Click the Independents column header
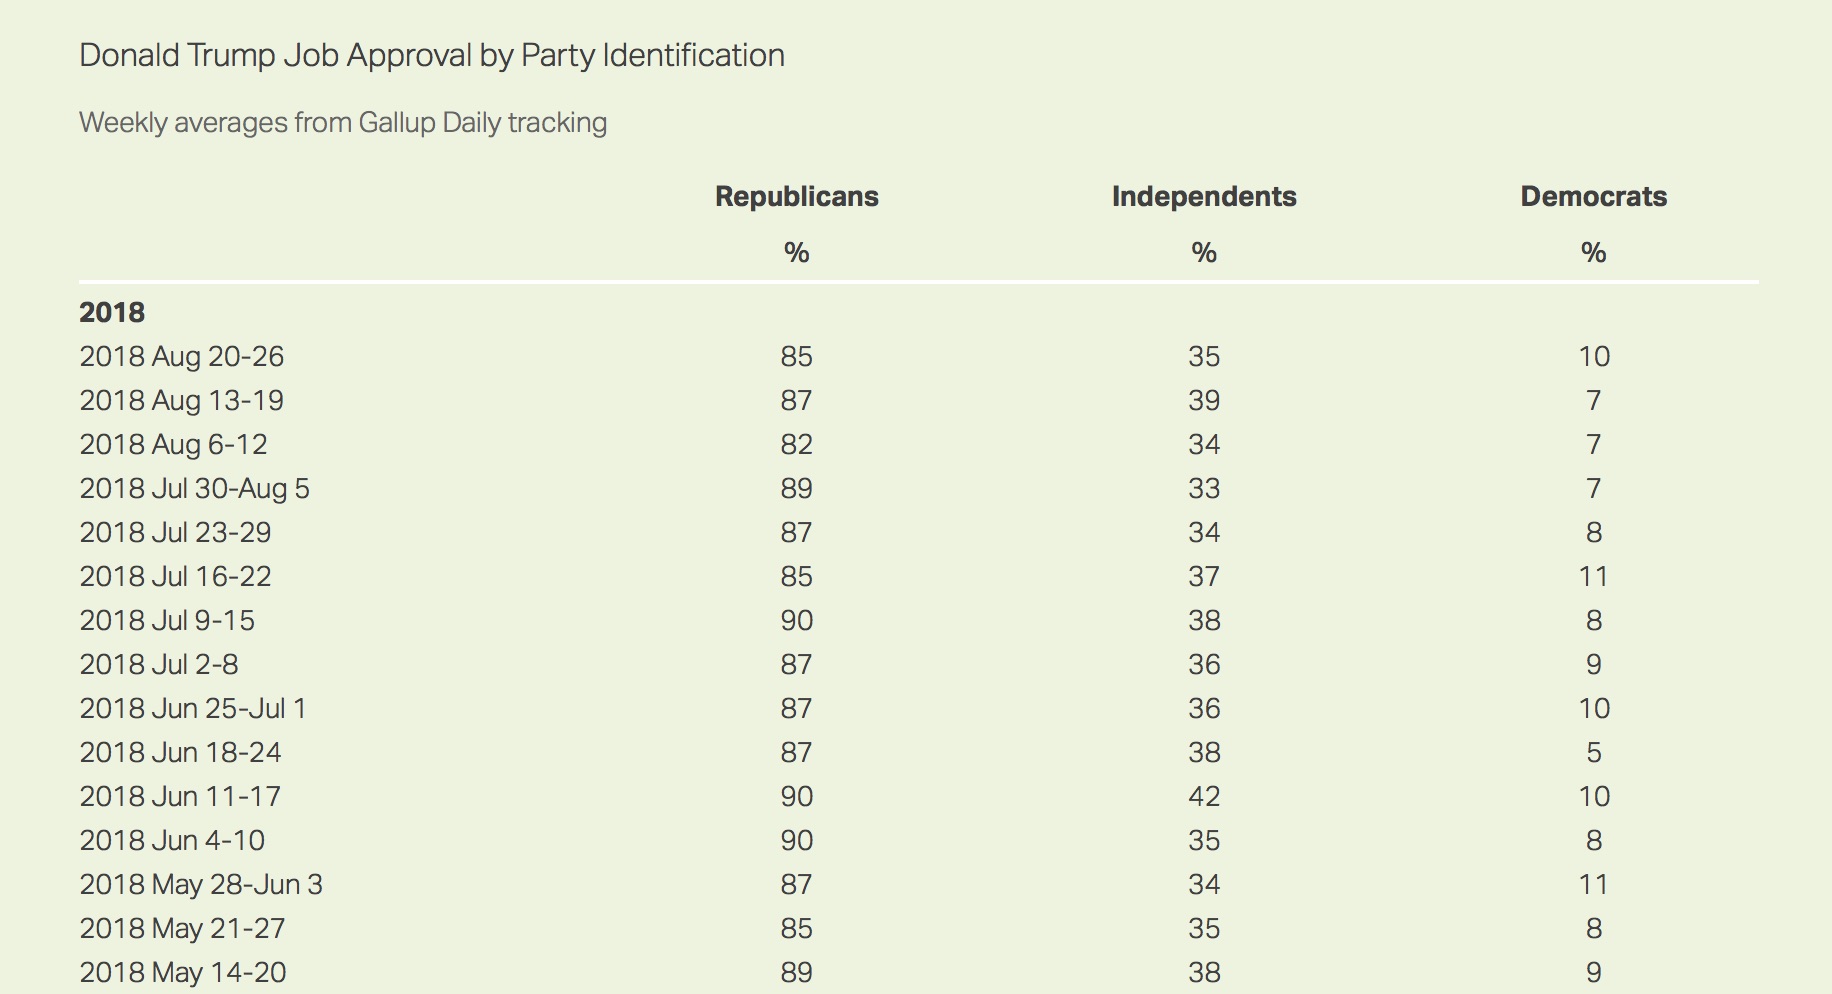Screen dimensions: 1832x994 (1203, 196)
